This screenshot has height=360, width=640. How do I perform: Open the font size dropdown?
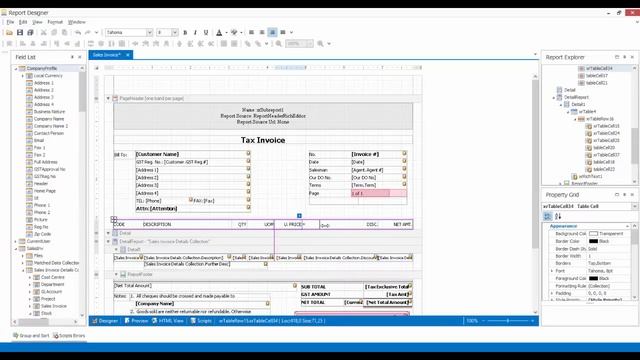coord(174,32)
